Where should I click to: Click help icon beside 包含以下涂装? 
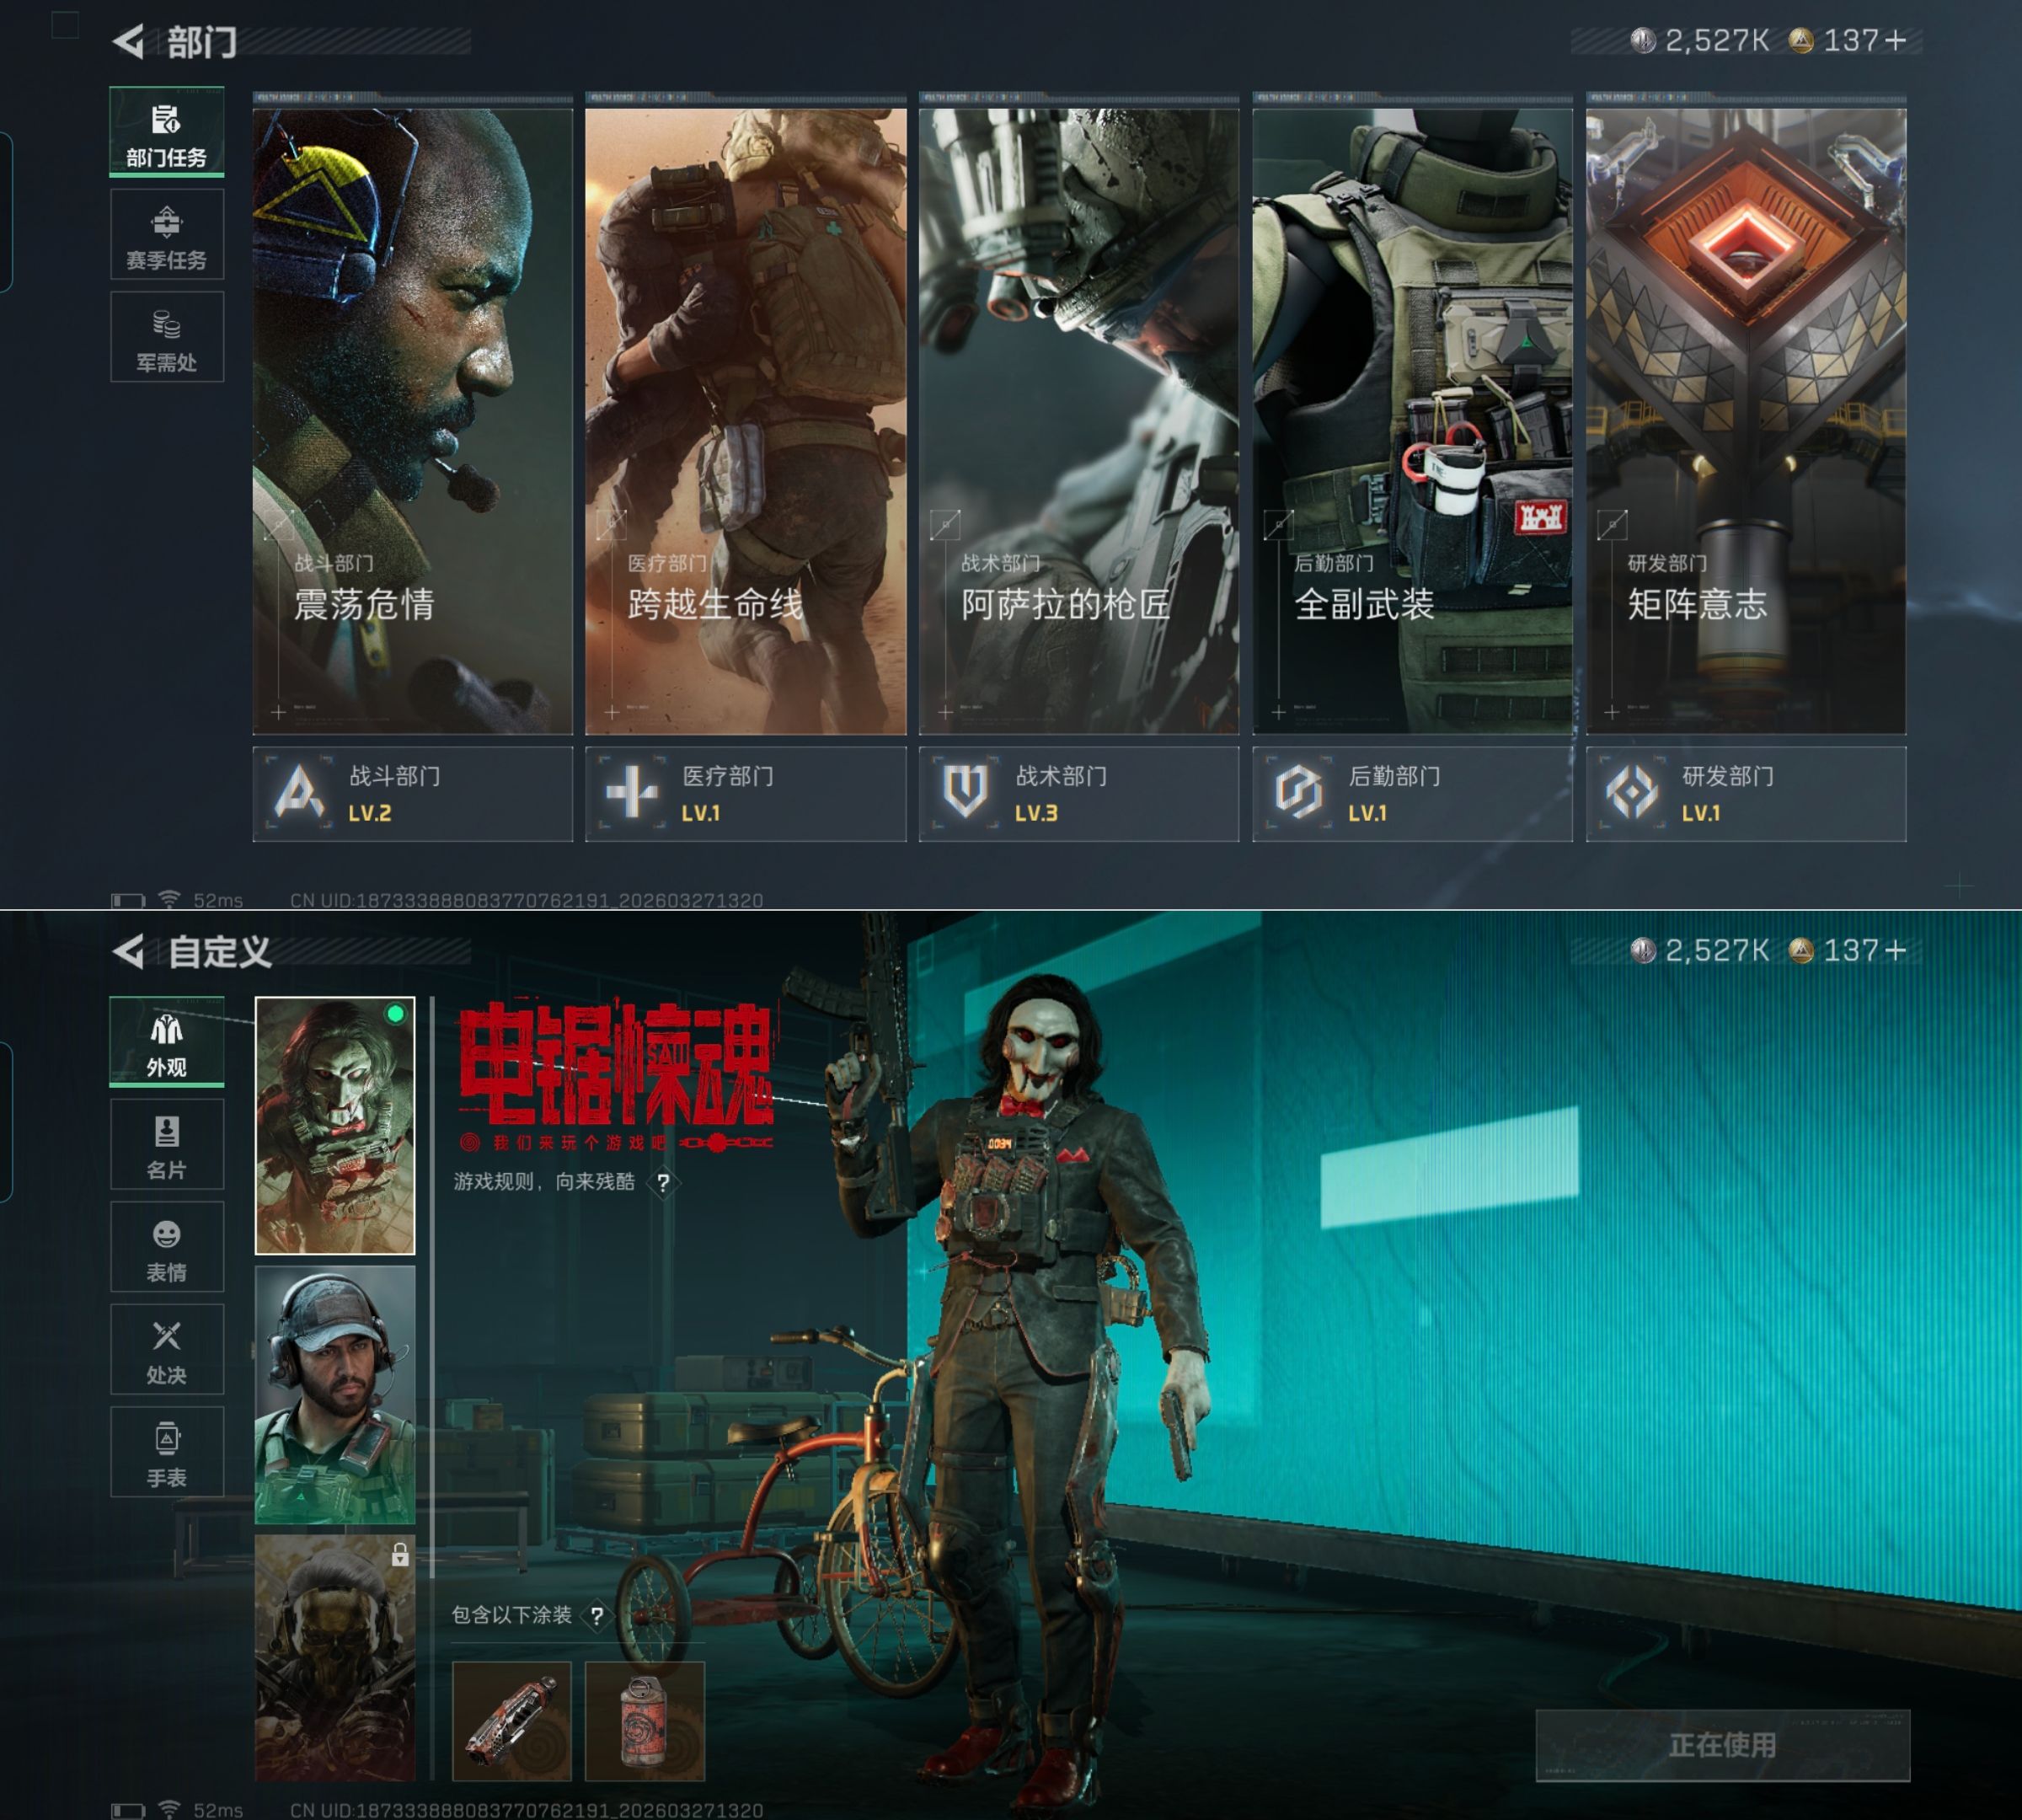pyautogui.click(x=597, y=1616)
